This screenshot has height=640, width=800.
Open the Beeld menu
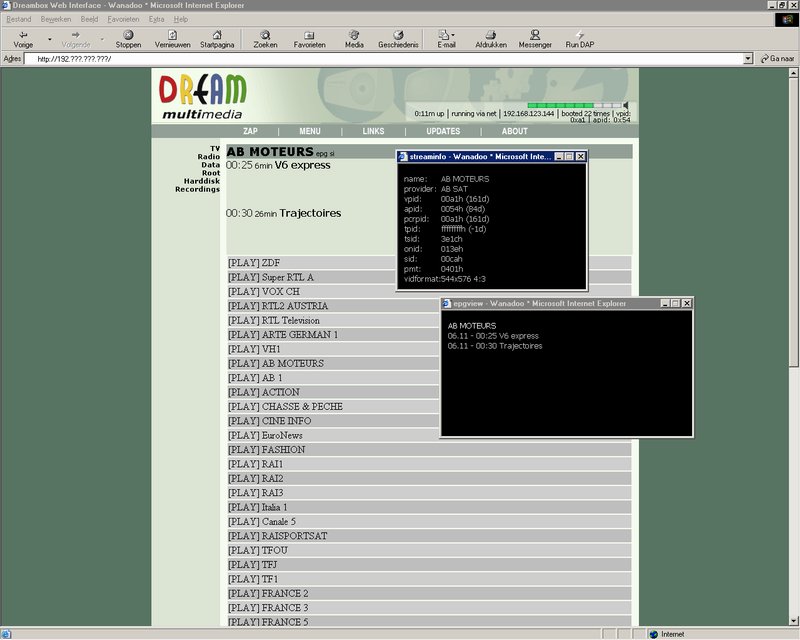(x=90, y=19)
